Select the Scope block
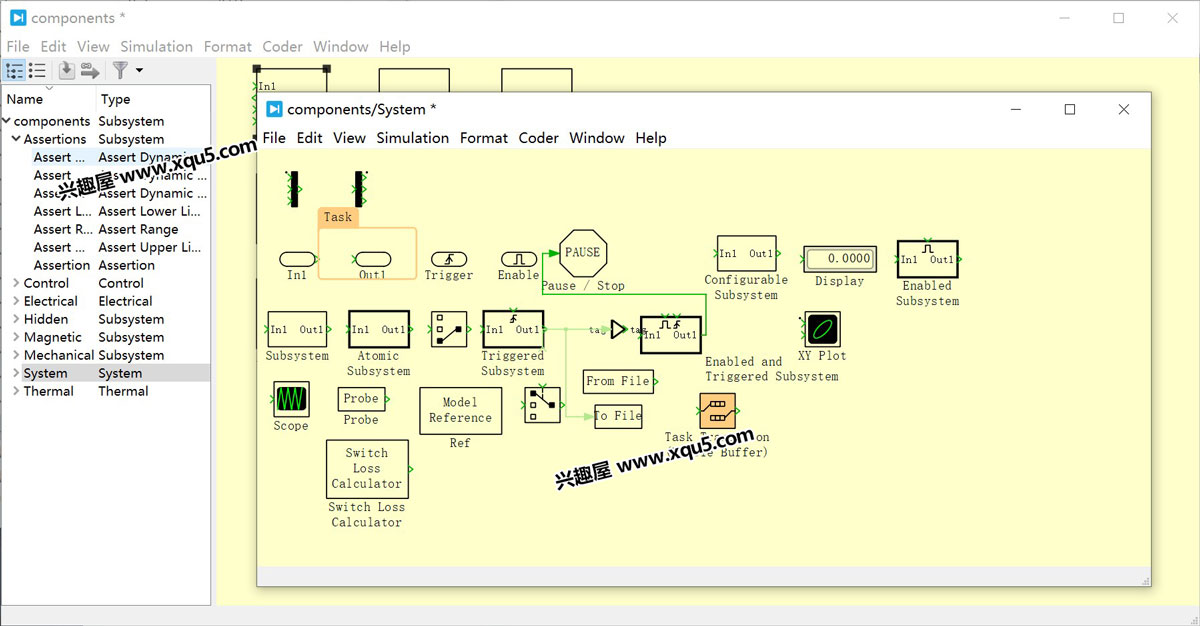1200x626 pixels. 291,399
